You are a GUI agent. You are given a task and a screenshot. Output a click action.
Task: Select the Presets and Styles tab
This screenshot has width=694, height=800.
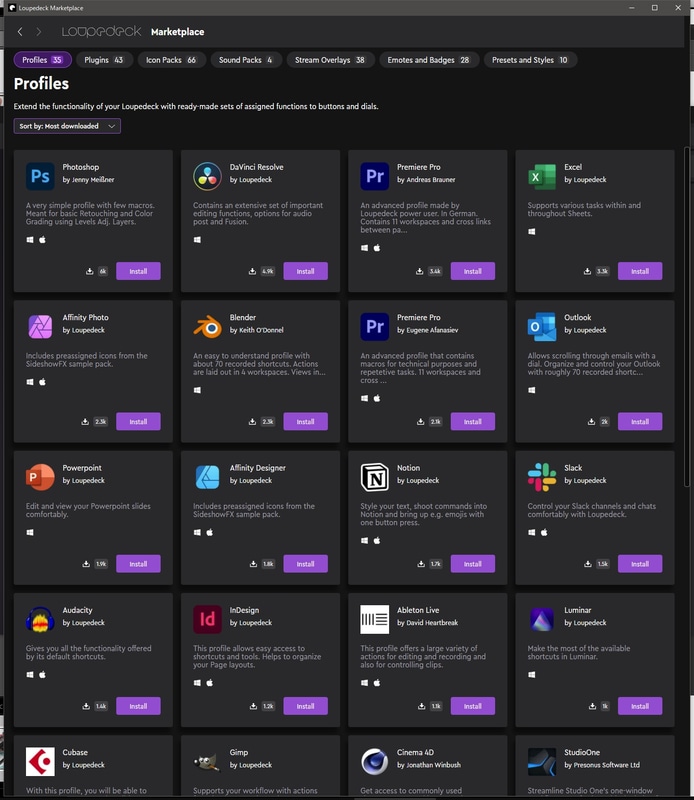coord(530,60)
